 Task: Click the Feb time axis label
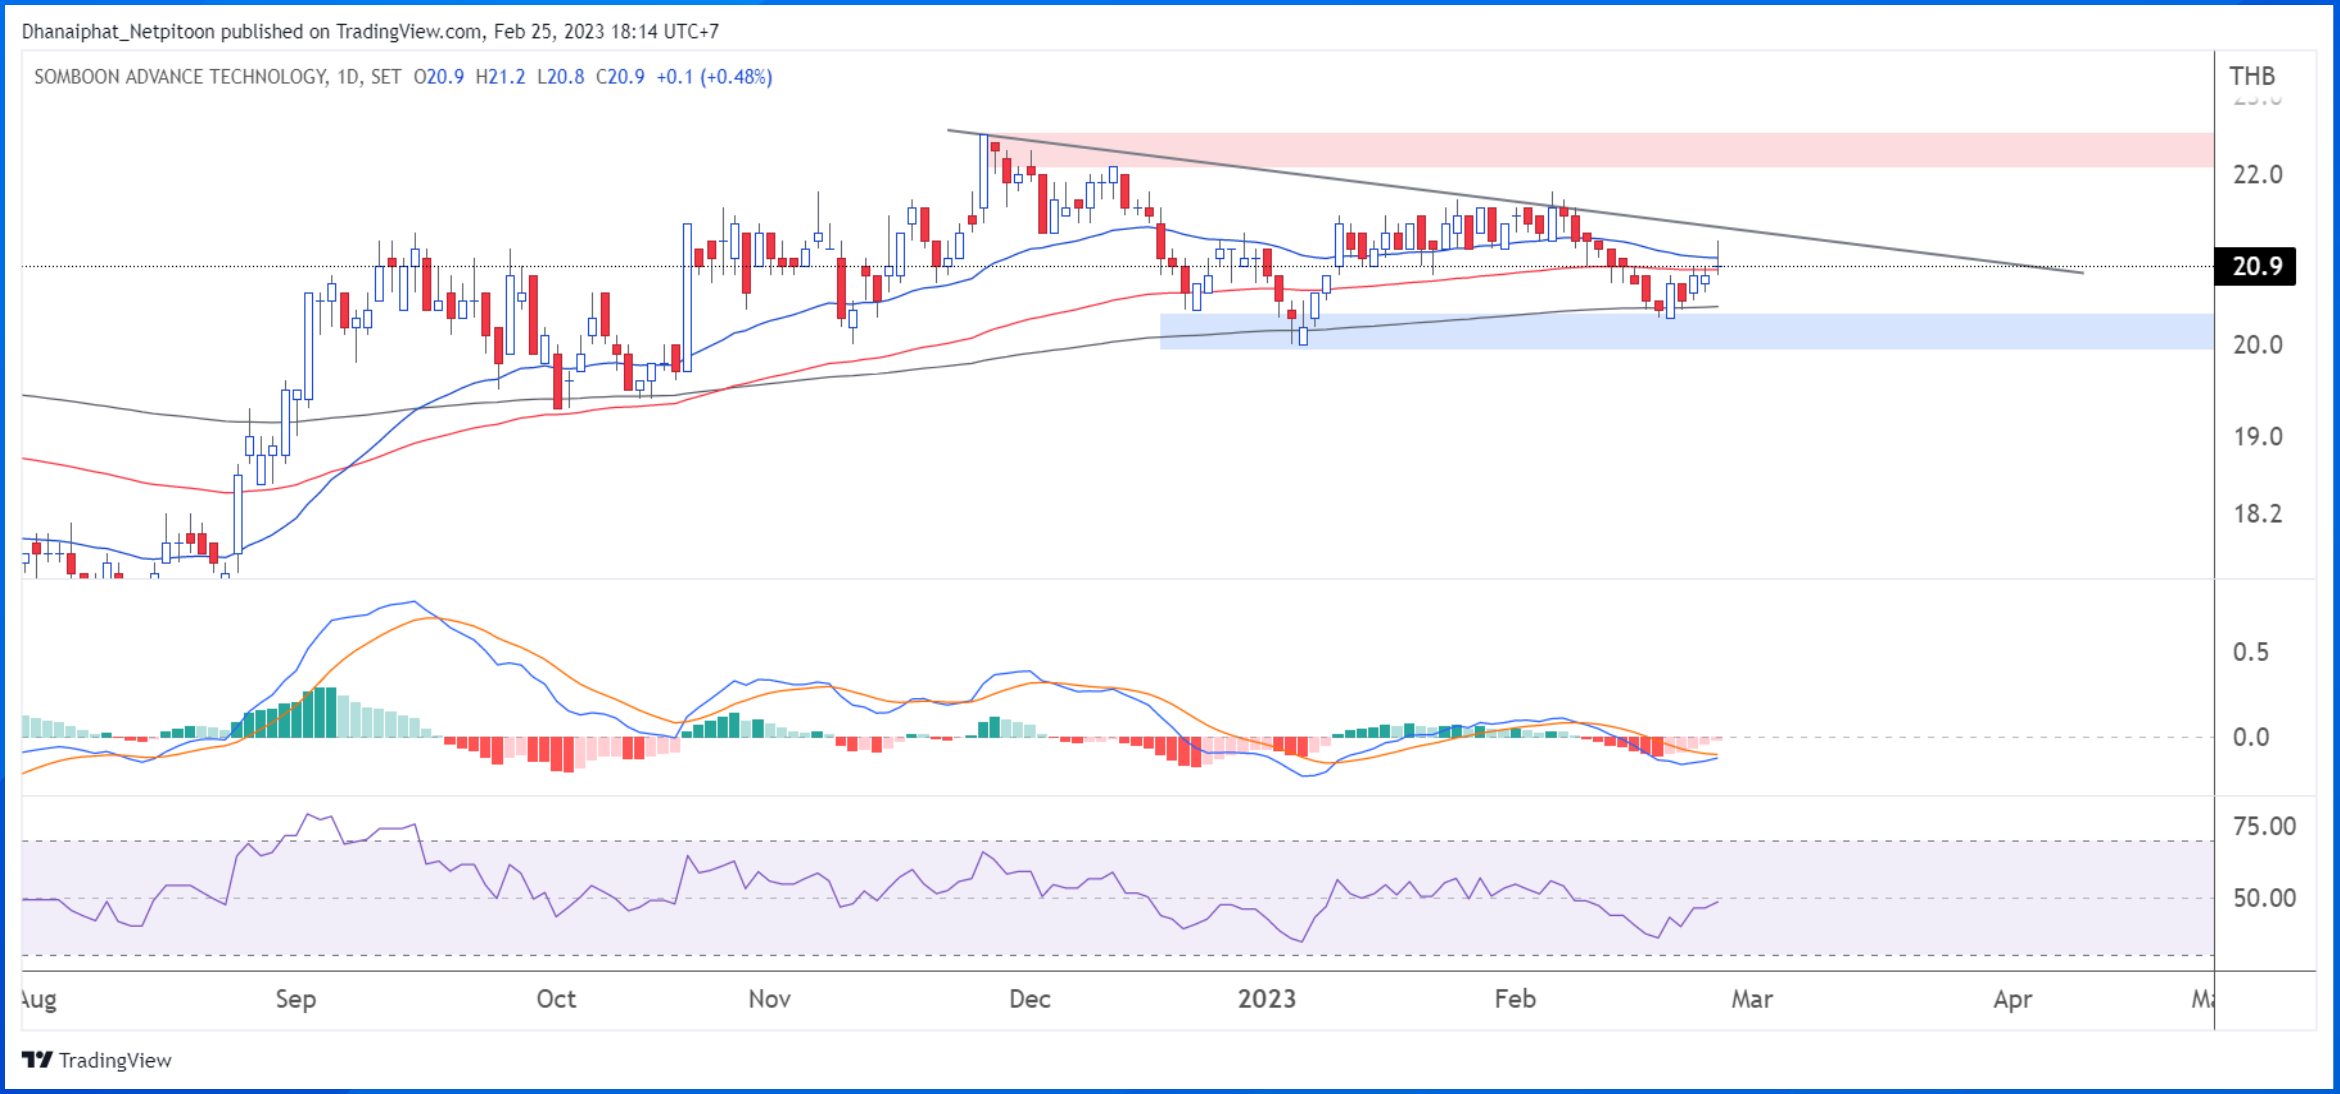[x=1515, y=999]
